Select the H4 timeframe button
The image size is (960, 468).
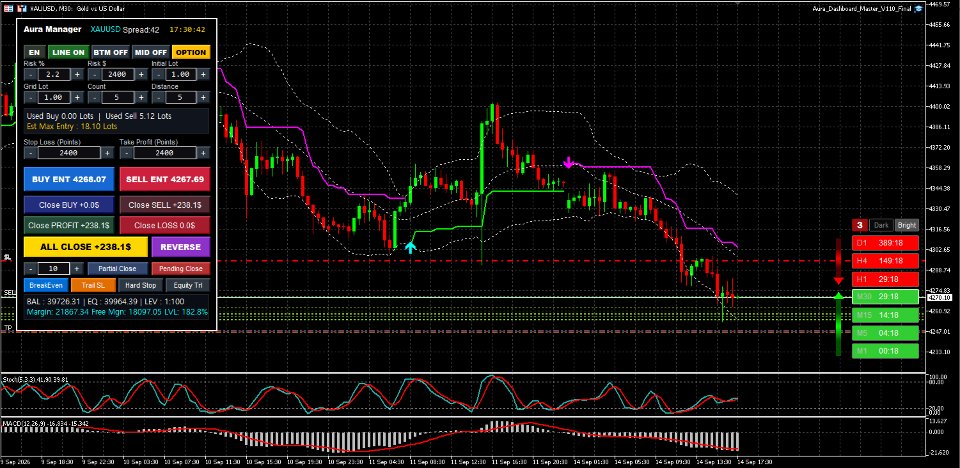point(885,261)
